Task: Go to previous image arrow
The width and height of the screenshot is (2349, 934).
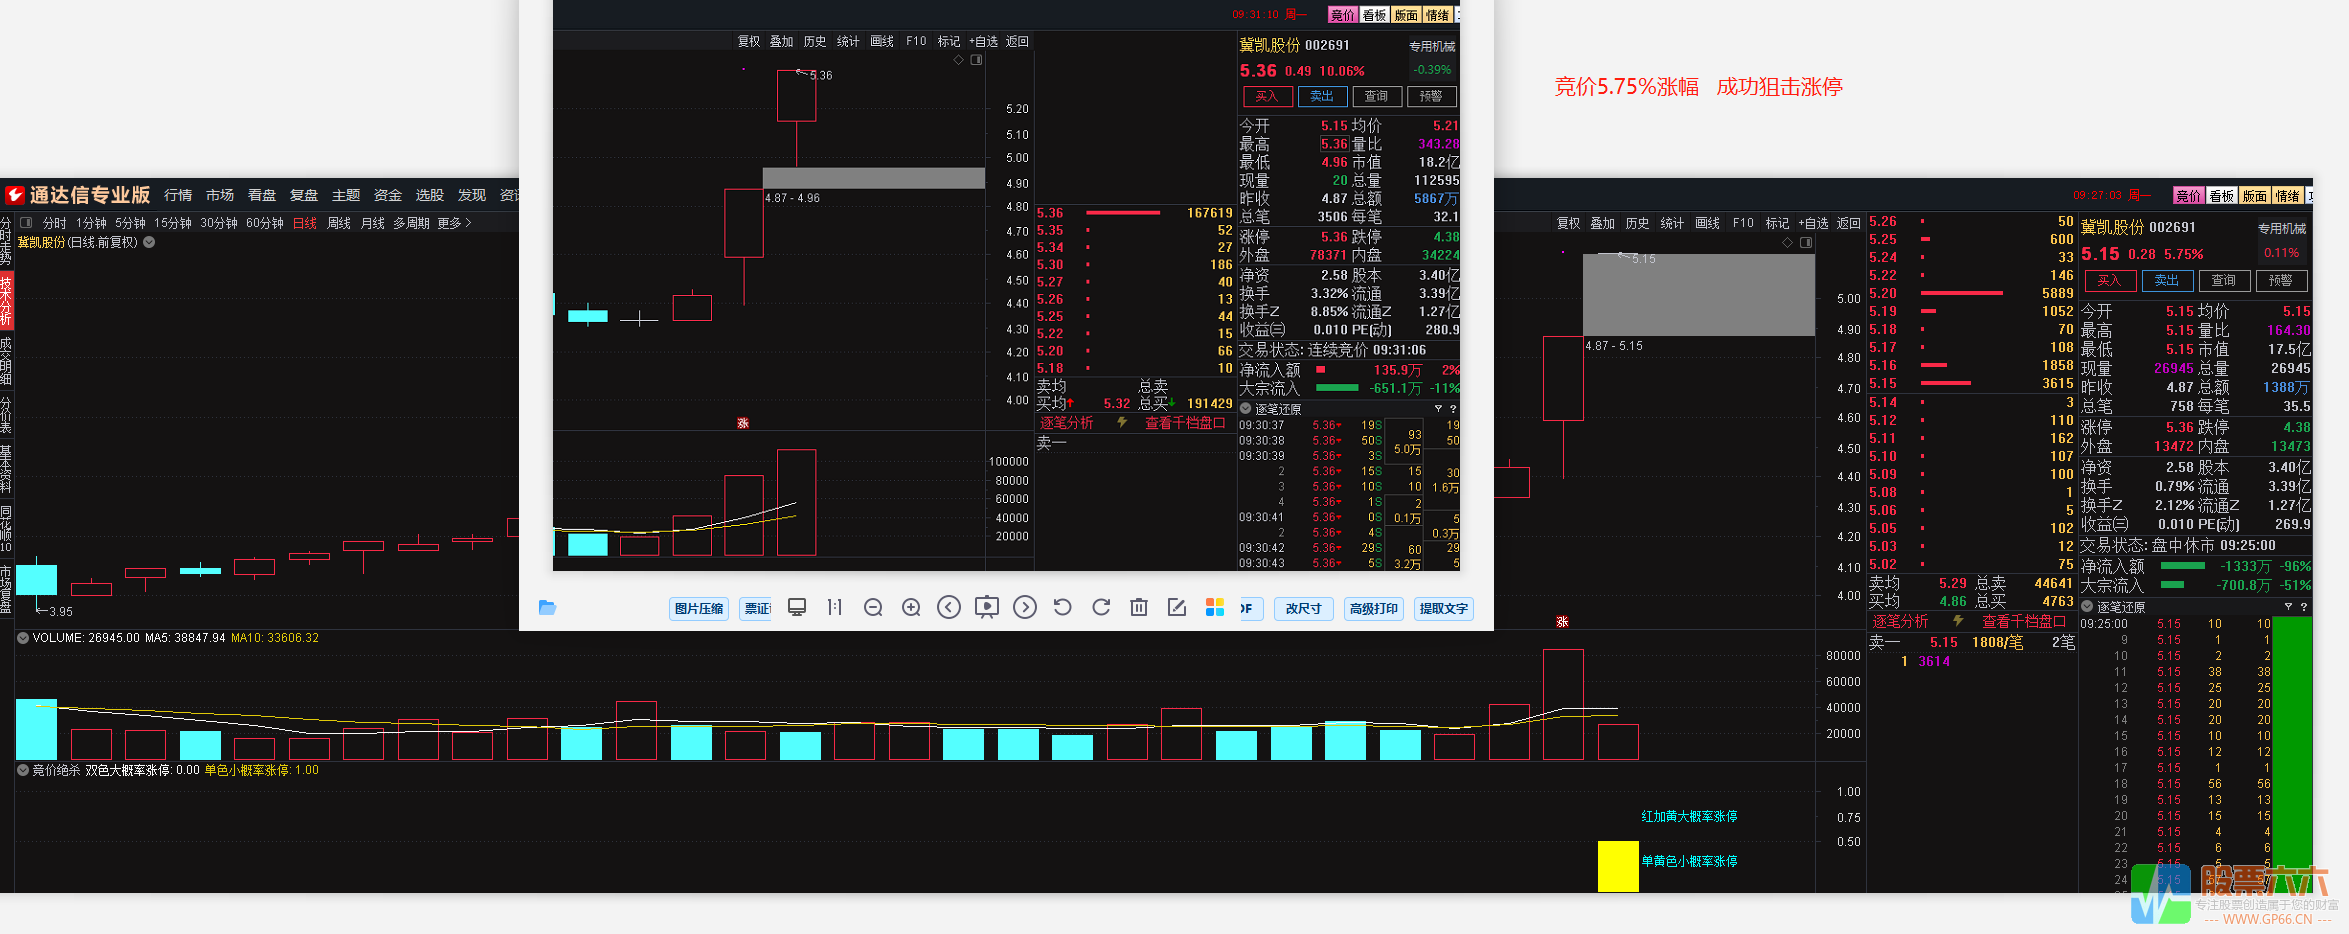Action: (949, 607)
